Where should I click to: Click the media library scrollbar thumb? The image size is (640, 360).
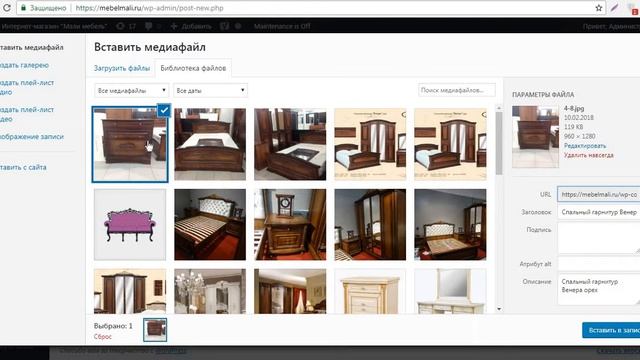[499, 143]
